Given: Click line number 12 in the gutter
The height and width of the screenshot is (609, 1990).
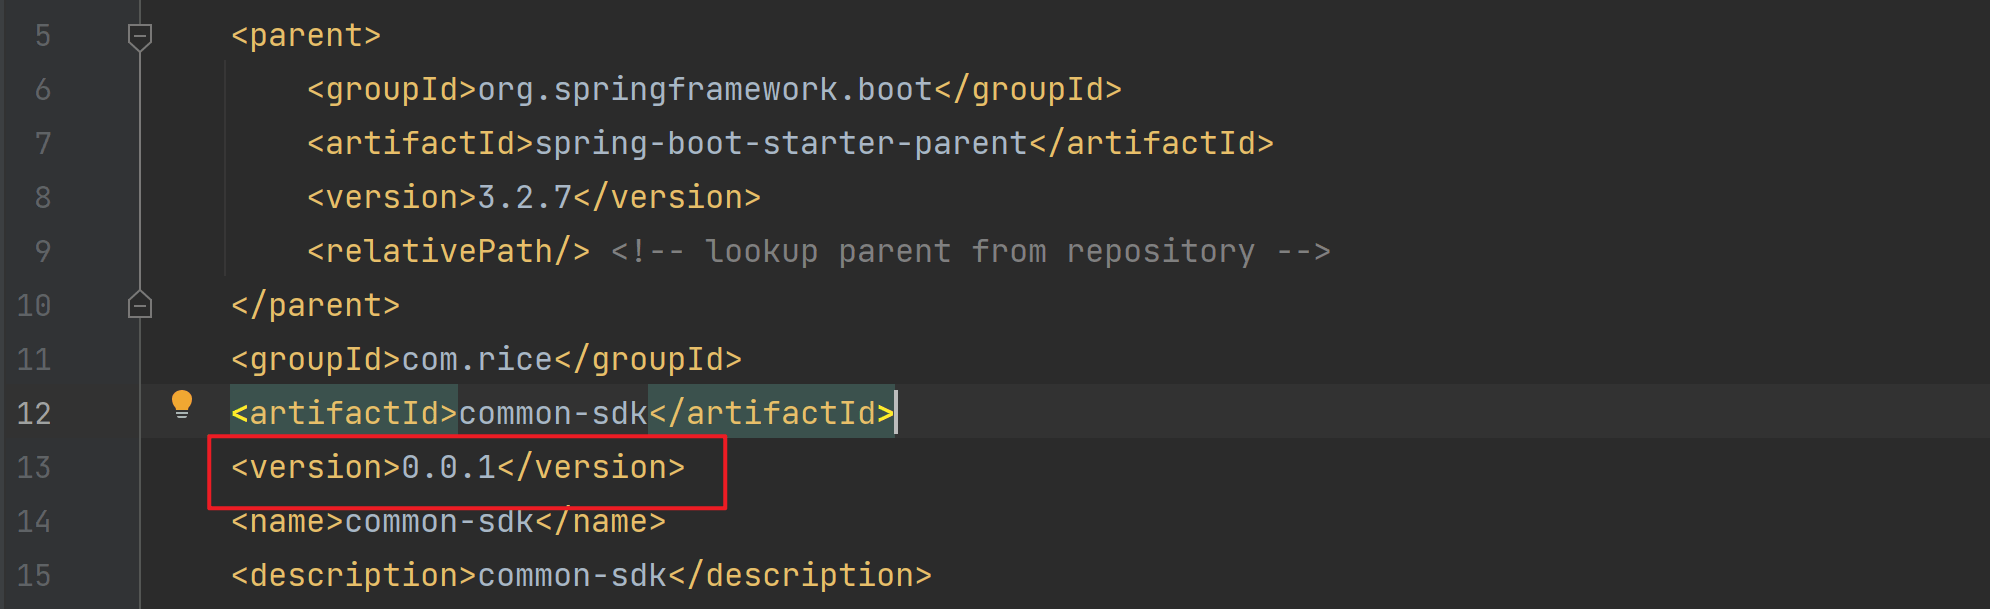Looking at the screenshot, I should 34,413.
